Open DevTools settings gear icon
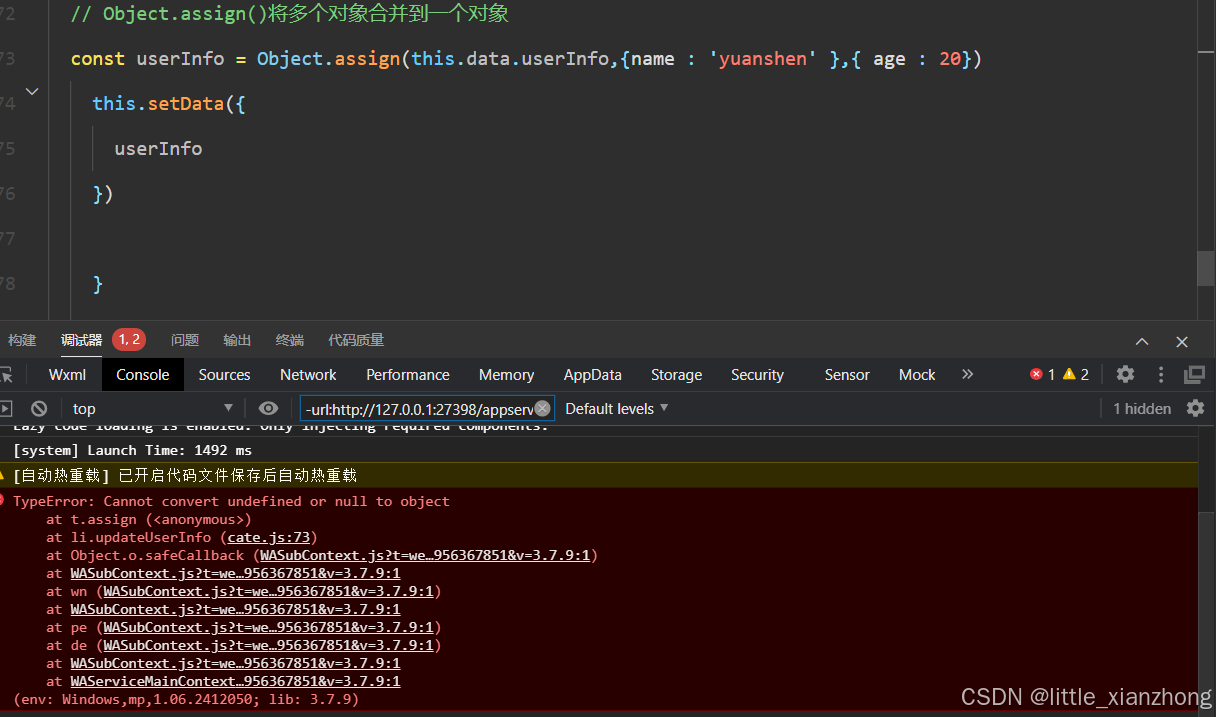This screenshot has width=1216, height=717. click(x=1125, y=374)
